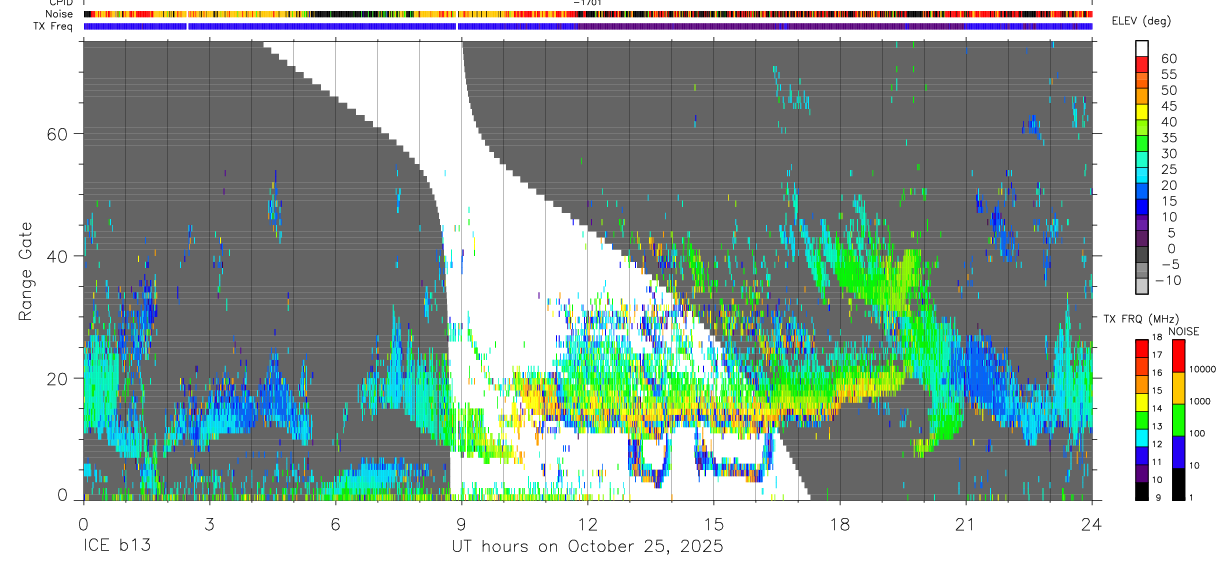Screen dimensions: 1228x567
Task: Click the white top segment of elevation colorbar
Action: click(x=1142, y=48)
